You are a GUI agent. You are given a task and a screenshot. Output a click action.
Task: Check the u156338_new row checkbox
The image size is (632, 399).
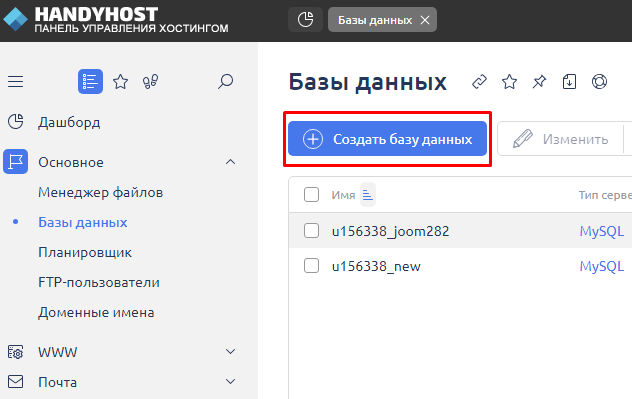click(311, 266)
